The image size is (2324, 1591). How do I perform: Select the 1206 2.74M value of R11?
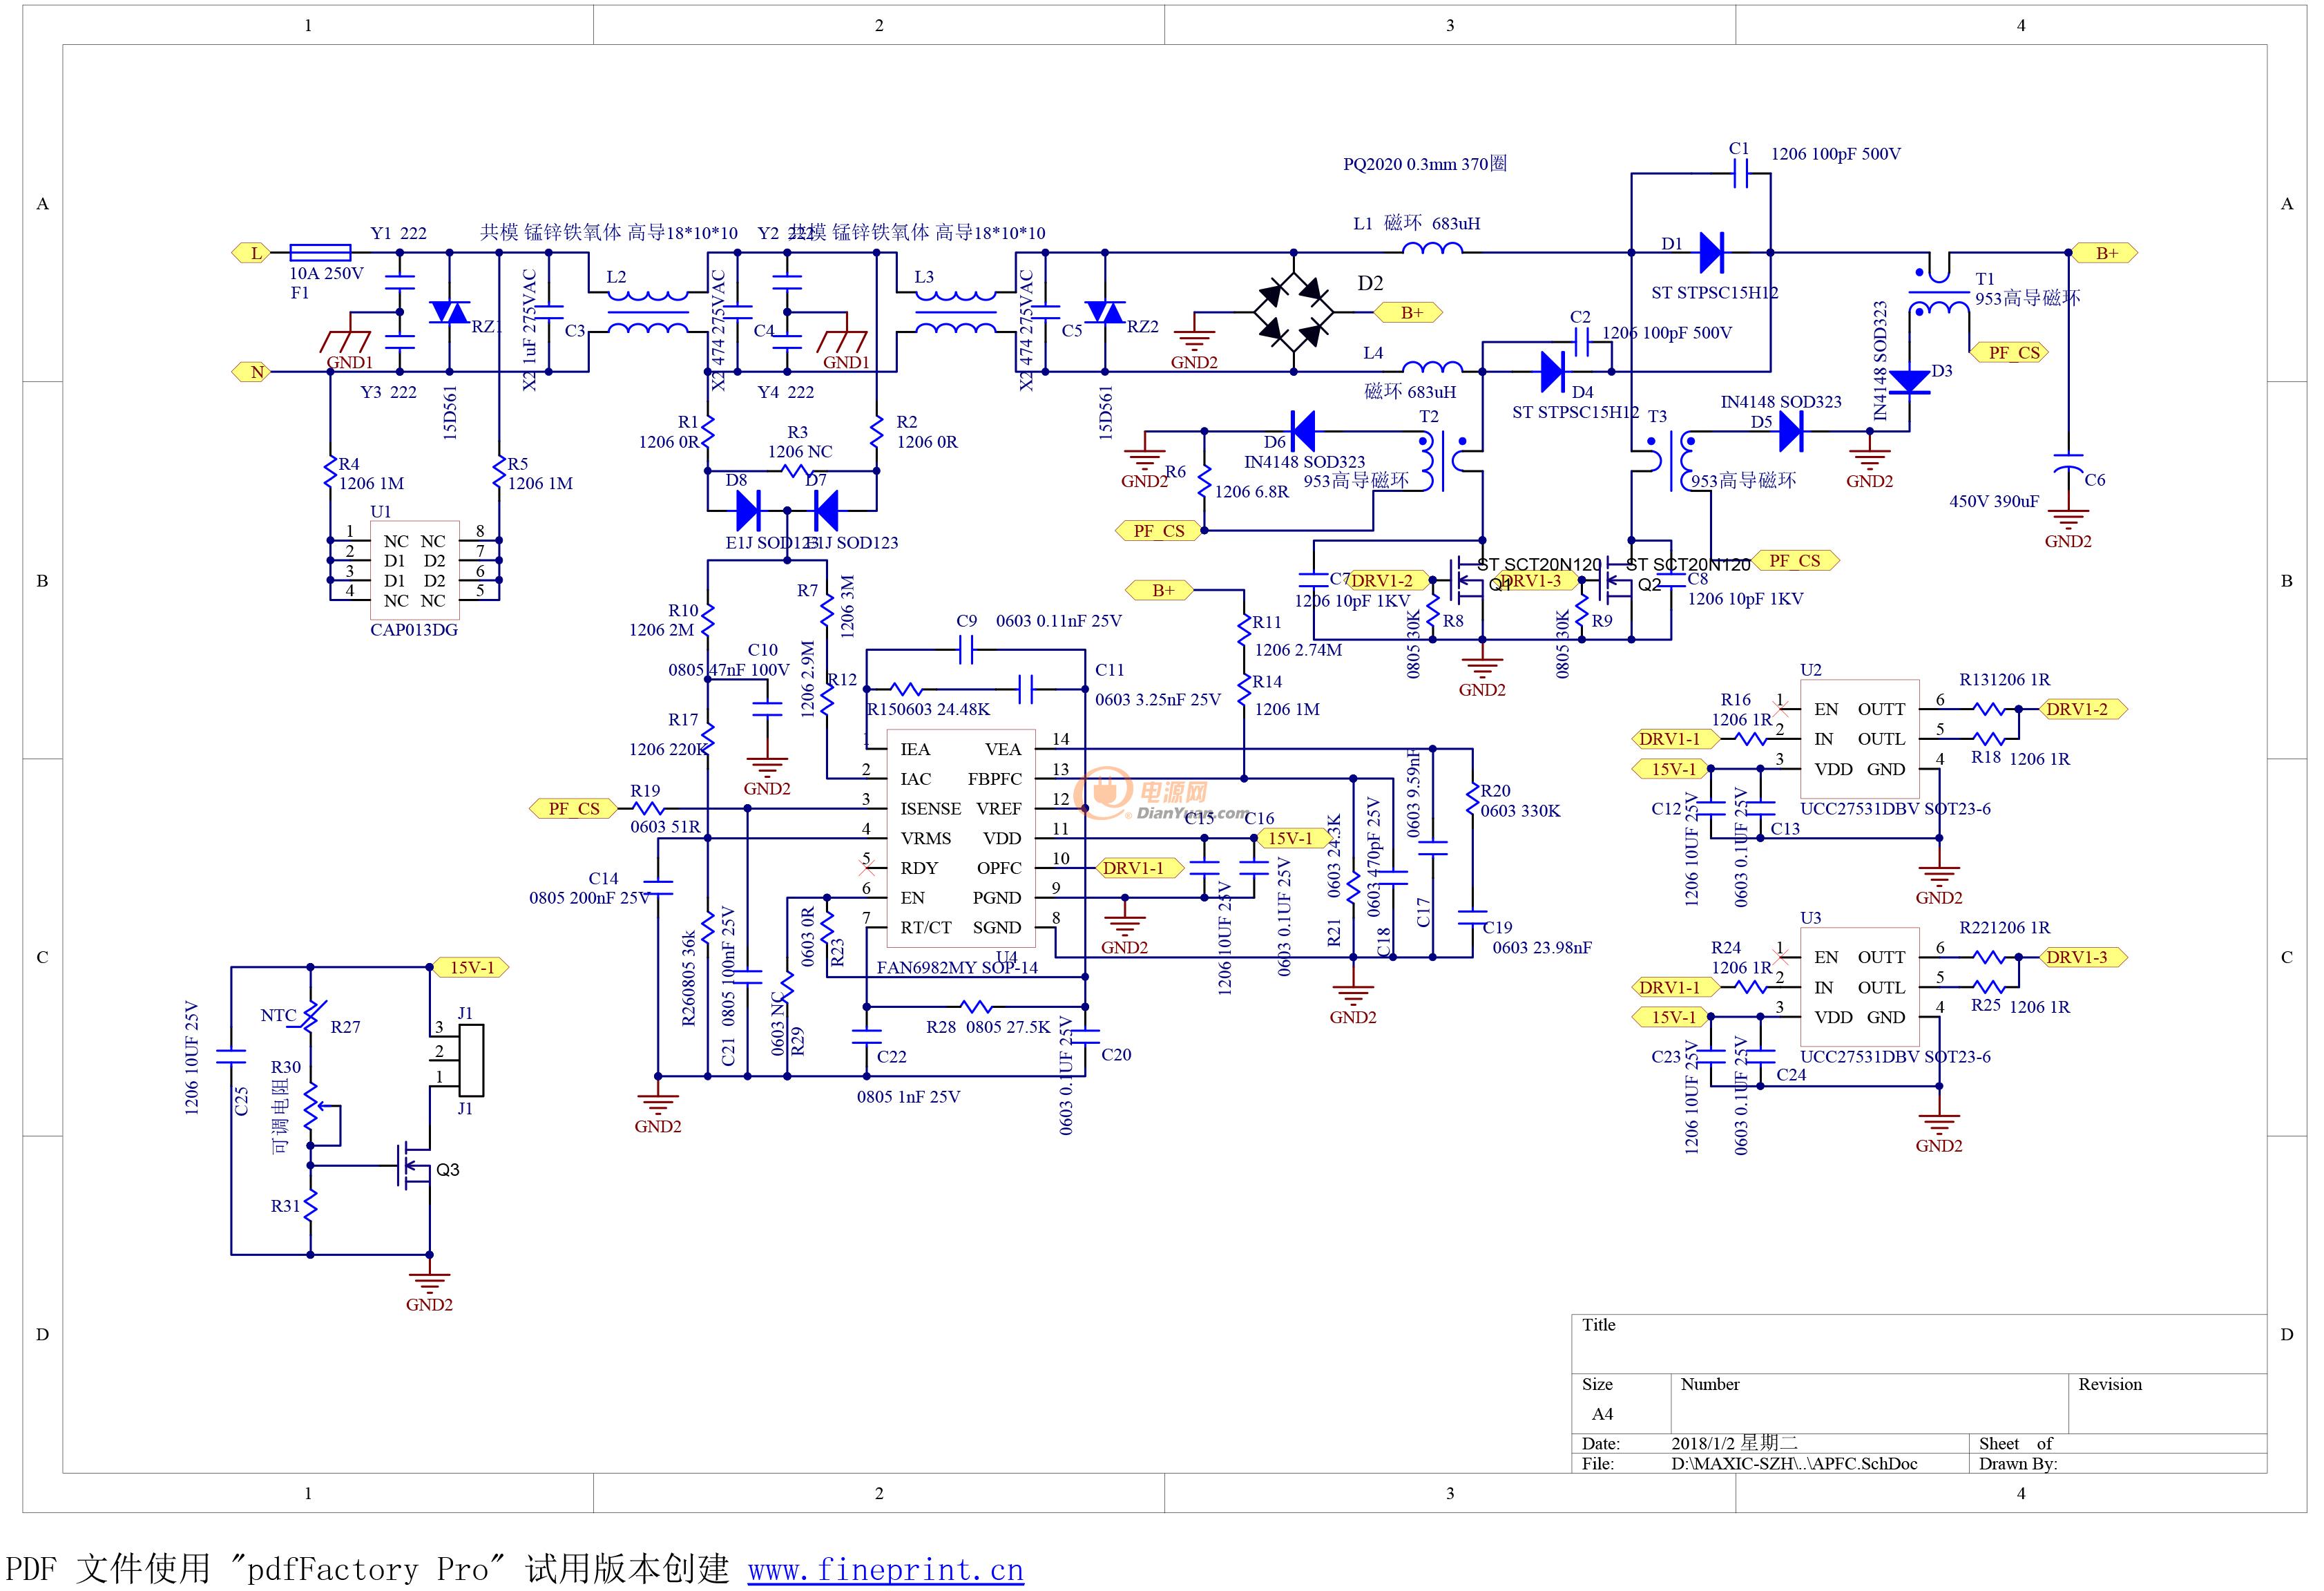click(1298, 650)
